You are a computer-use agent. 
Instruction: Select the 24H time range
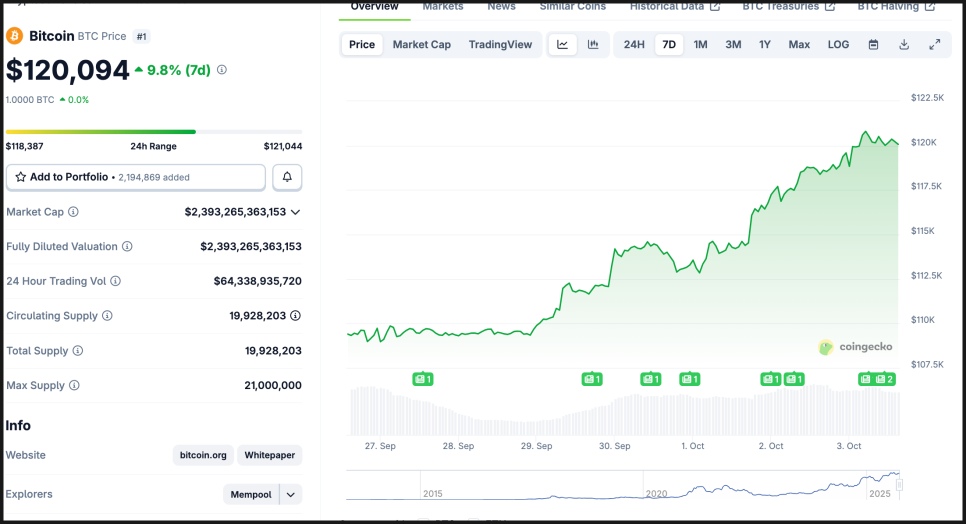coord(634,45)
